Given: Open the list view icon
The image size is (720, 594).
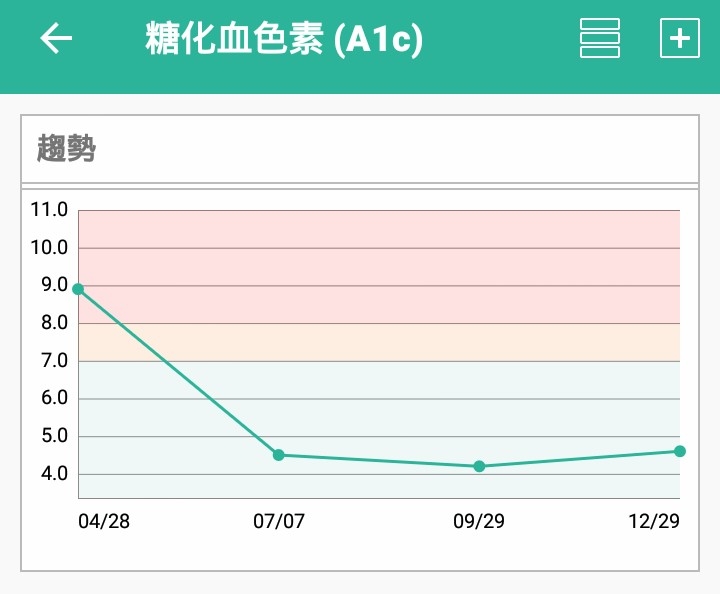Looking at the screenshot, I should [600, 38].
